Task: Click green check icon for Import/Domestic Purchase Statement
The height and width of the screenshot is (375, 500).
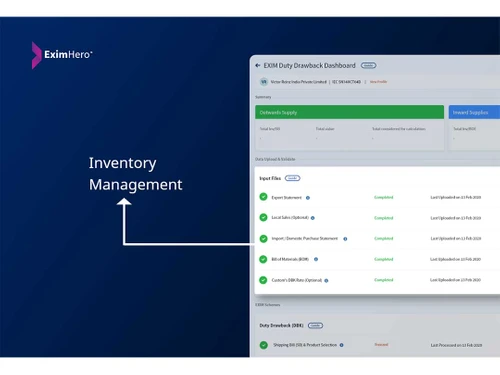Action: click(263, 239)
